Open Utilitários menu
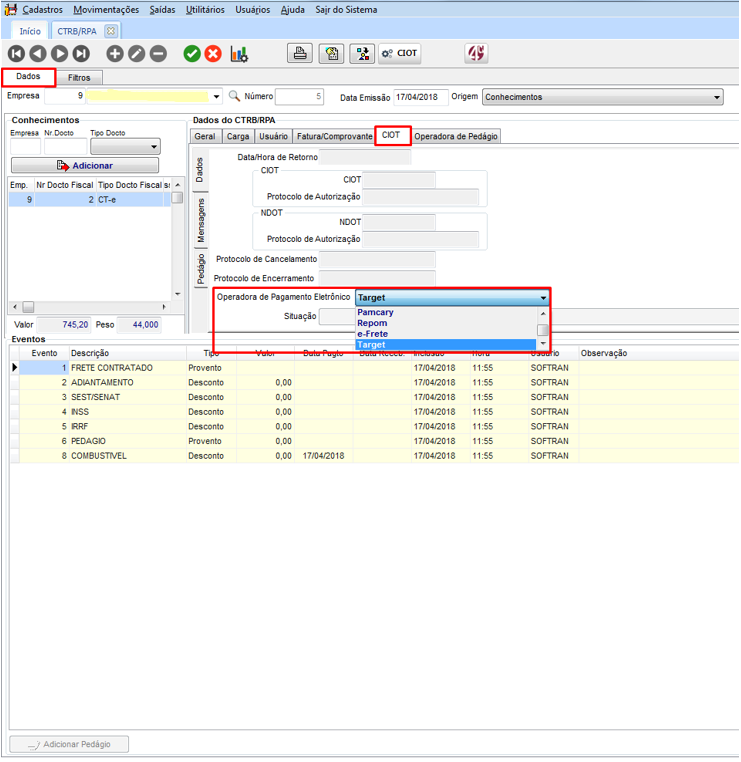The width and height of the screenshot is (741, 762). [x=205, y=10]
